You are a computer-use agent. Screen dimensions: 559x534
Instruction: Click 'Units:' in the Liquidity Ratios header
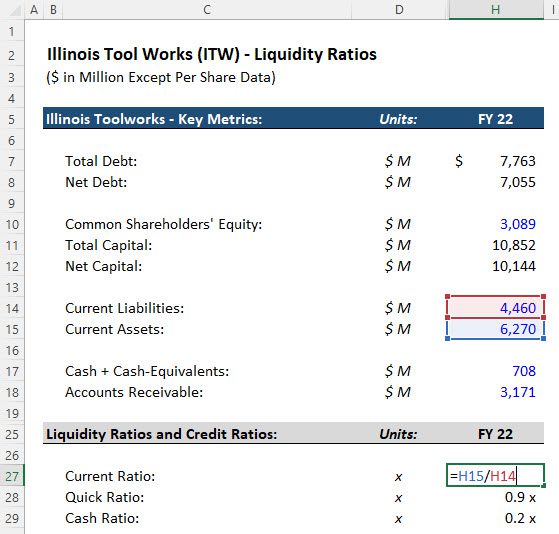click(x=398, y=434)
